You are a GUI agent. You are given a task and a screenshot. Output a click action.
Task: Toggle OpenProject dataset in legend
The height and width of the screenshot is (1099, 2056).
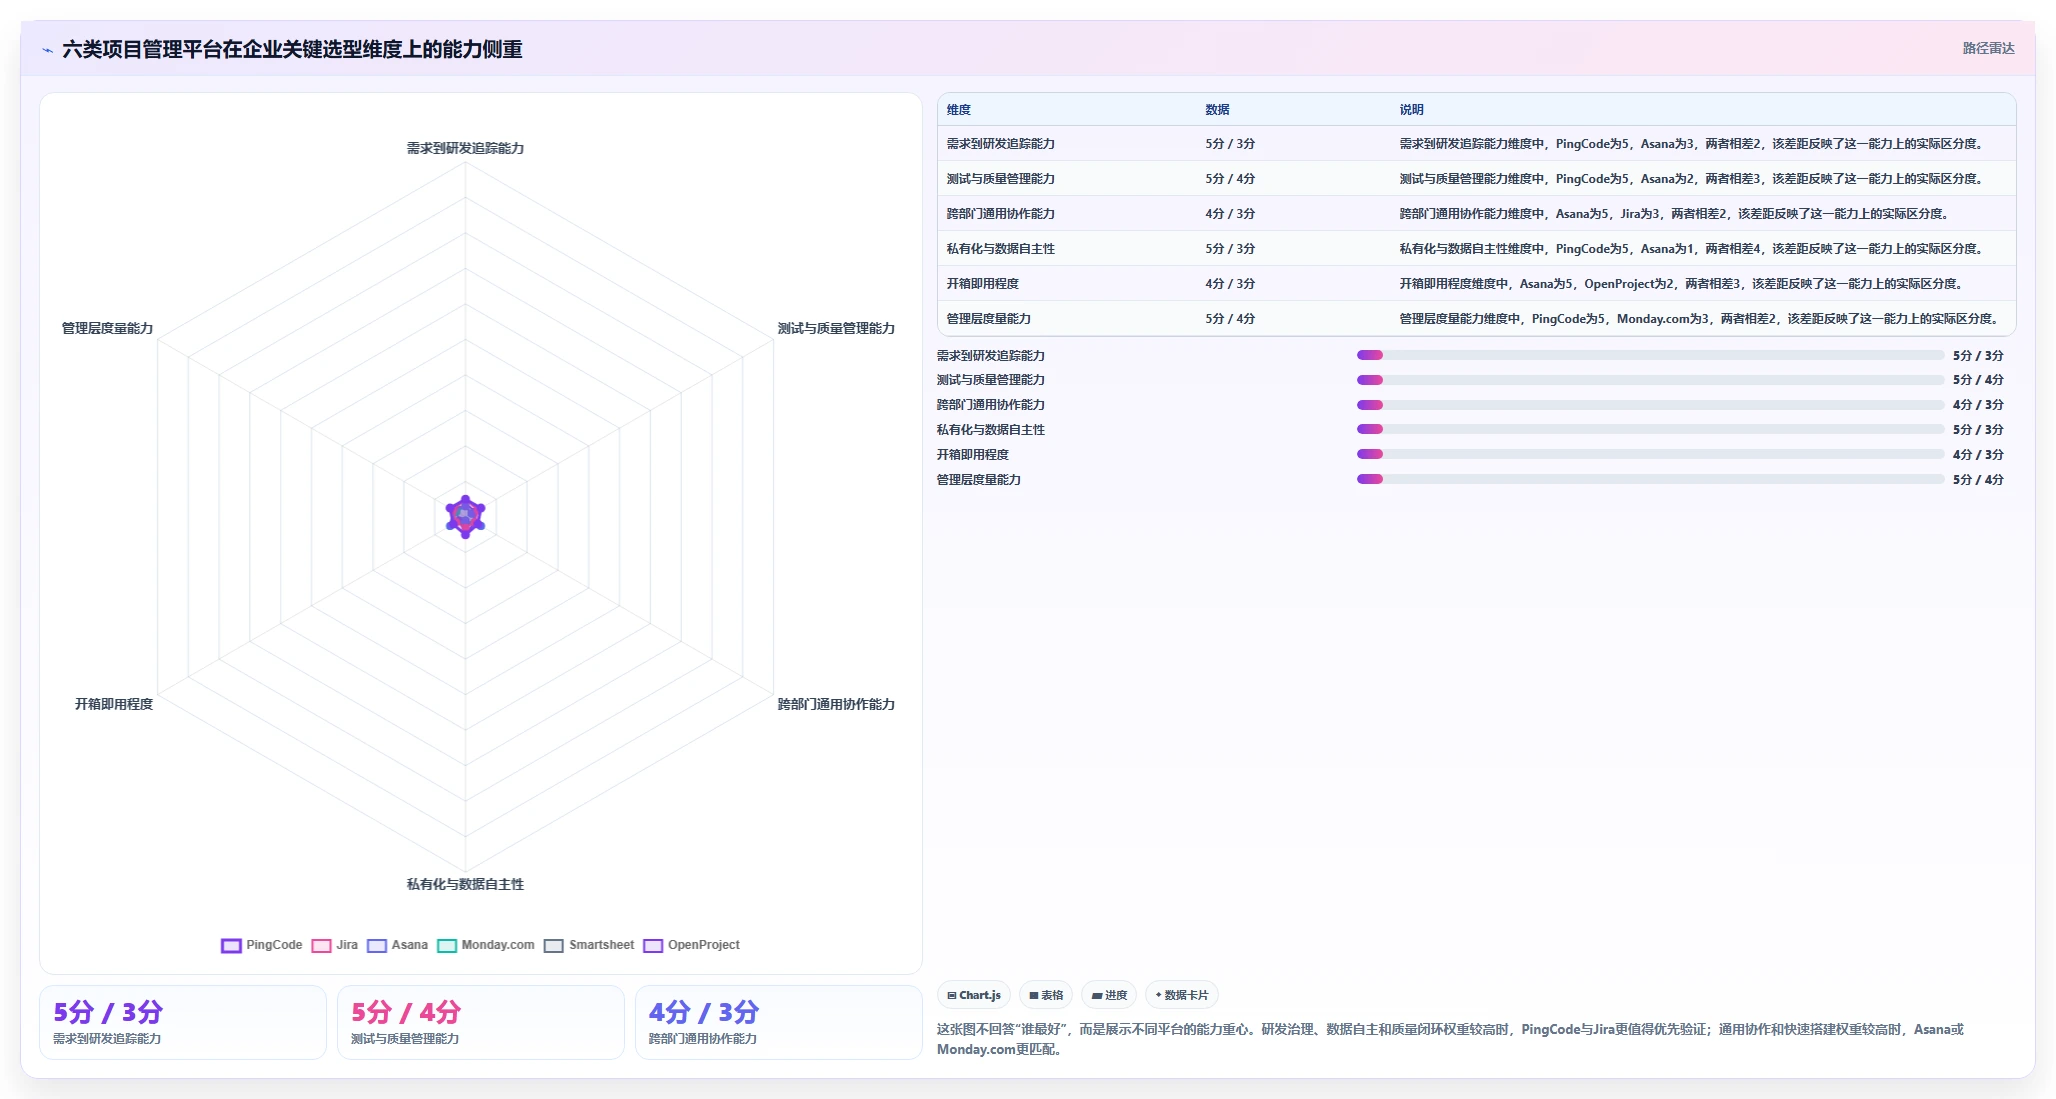pyautogui.click(x=692, y=945)
